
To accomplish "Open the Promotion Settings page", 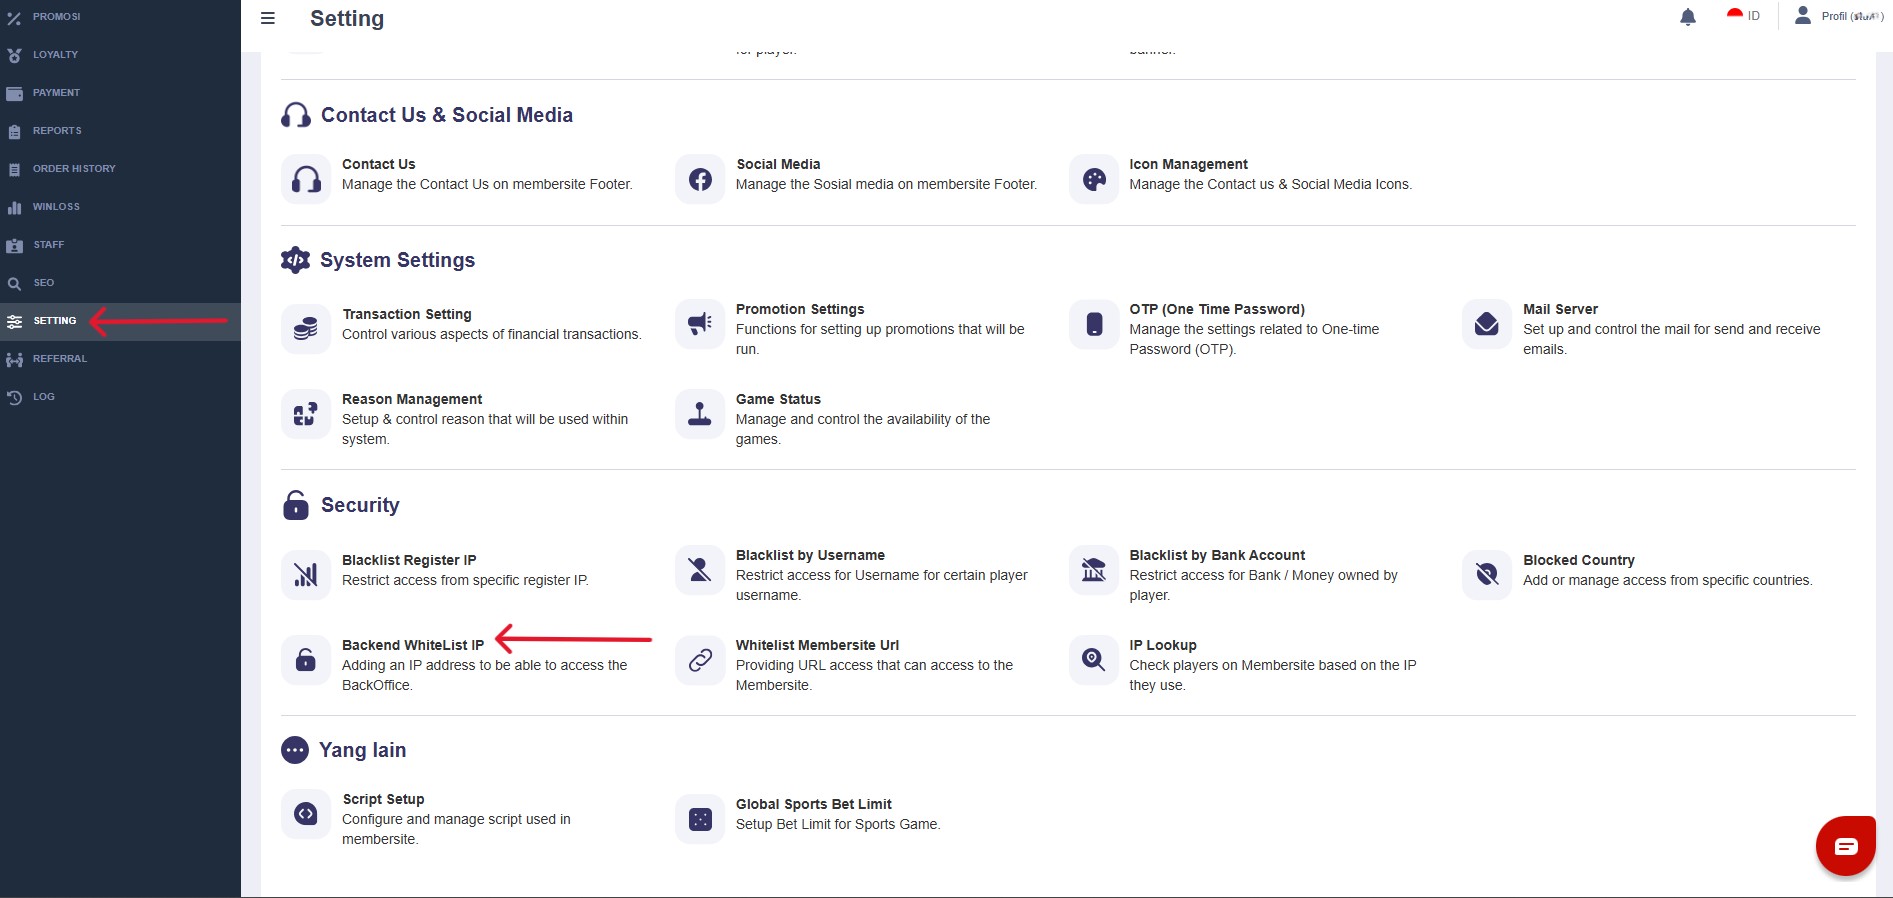I will [x=800, y=309].
